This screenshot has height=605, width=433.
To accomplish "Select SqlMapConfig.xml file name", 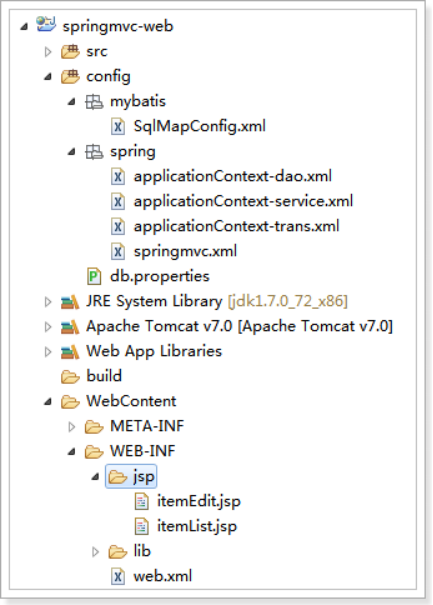I will 200,127.
